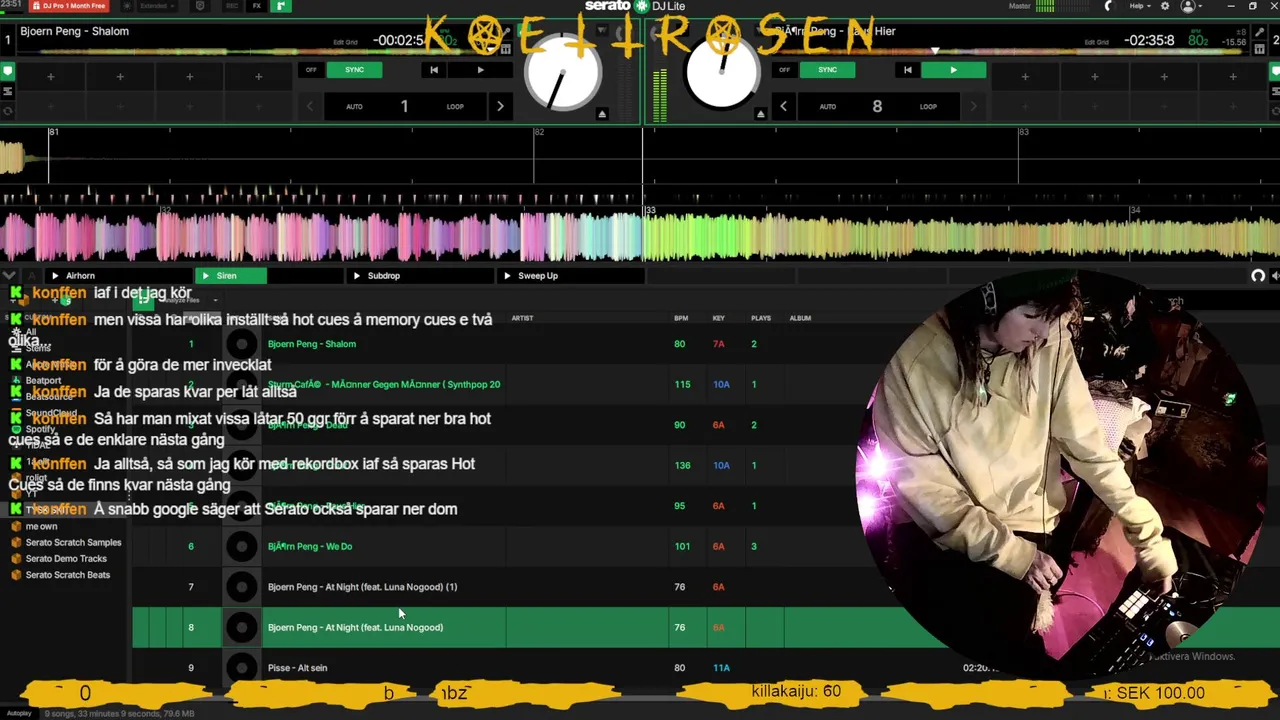Screen dimensions: 1280x720
Task: Toggle the OFF button on right deck
Action: tap(784, 70)
